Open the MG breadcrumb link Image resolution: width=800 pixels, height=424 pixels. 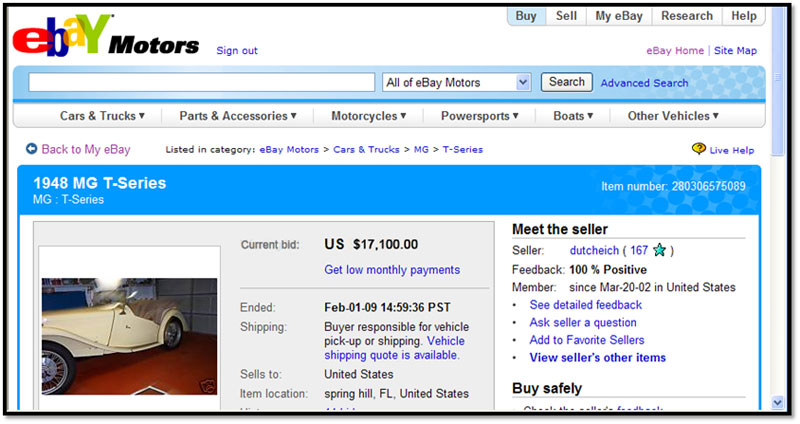(x=421, y=149)
